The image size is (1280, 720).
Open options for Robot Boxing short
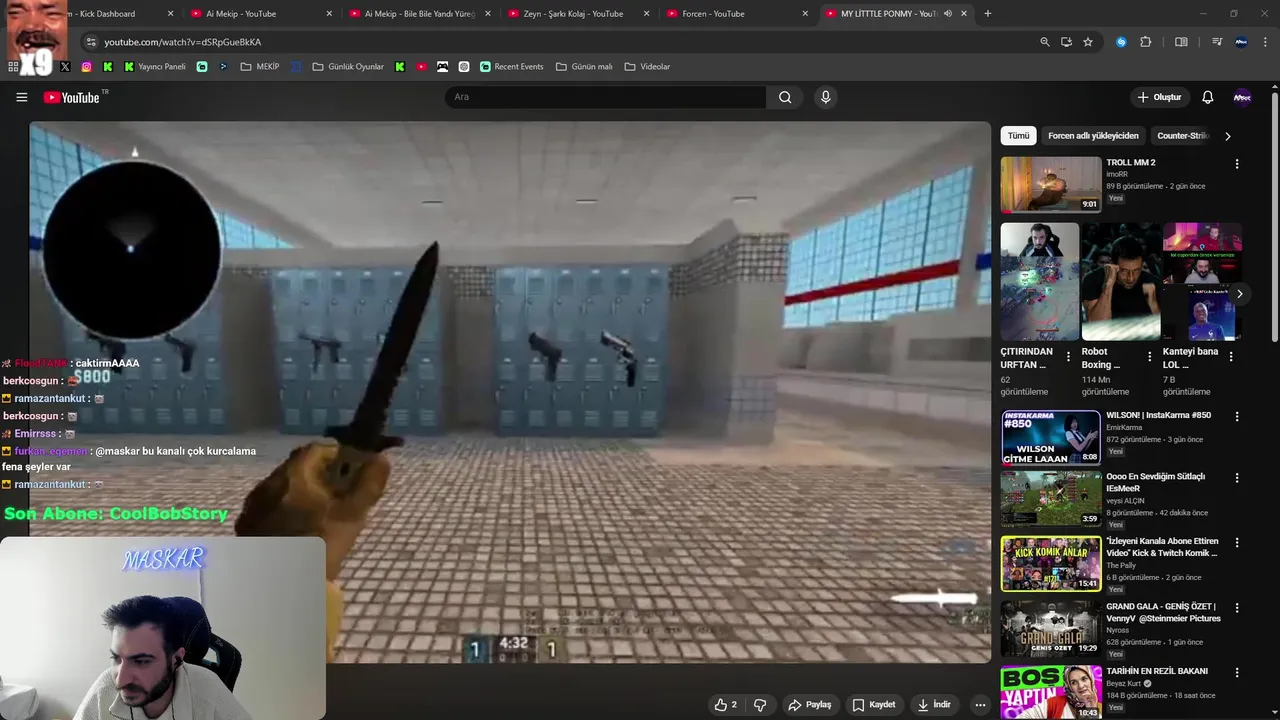(x=1149, y=356)
